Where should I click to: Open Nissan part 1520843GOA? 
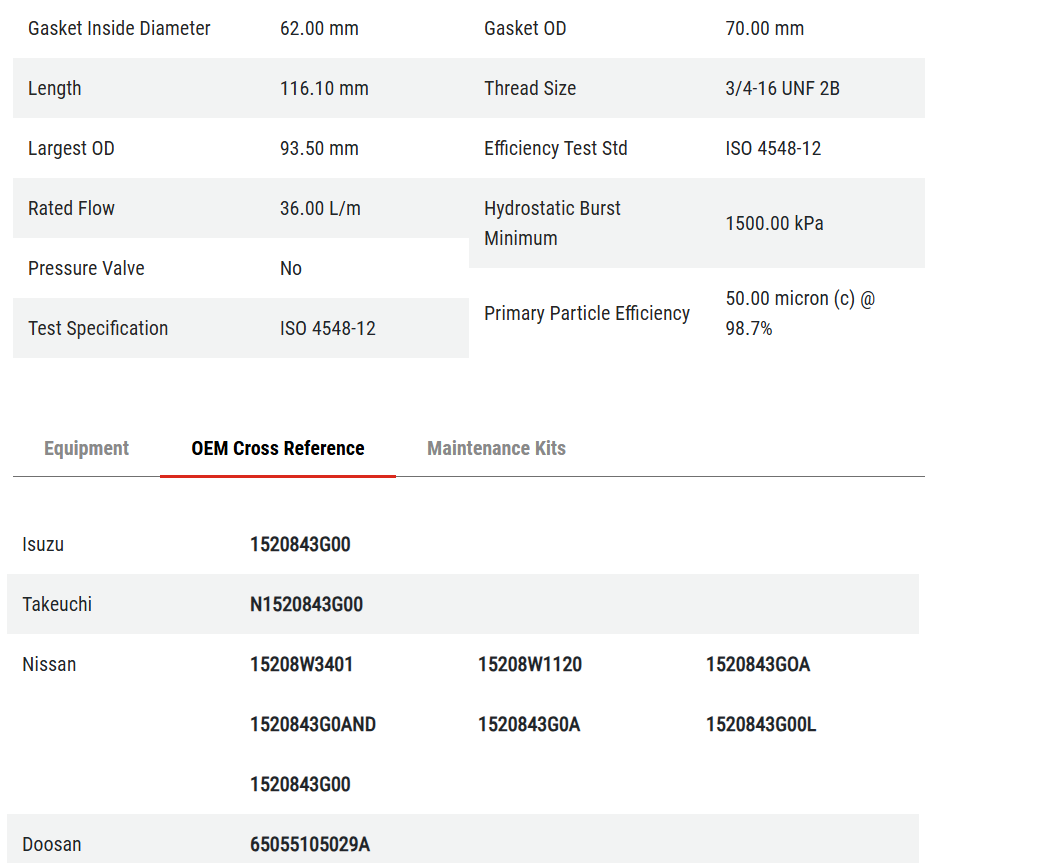758,664
